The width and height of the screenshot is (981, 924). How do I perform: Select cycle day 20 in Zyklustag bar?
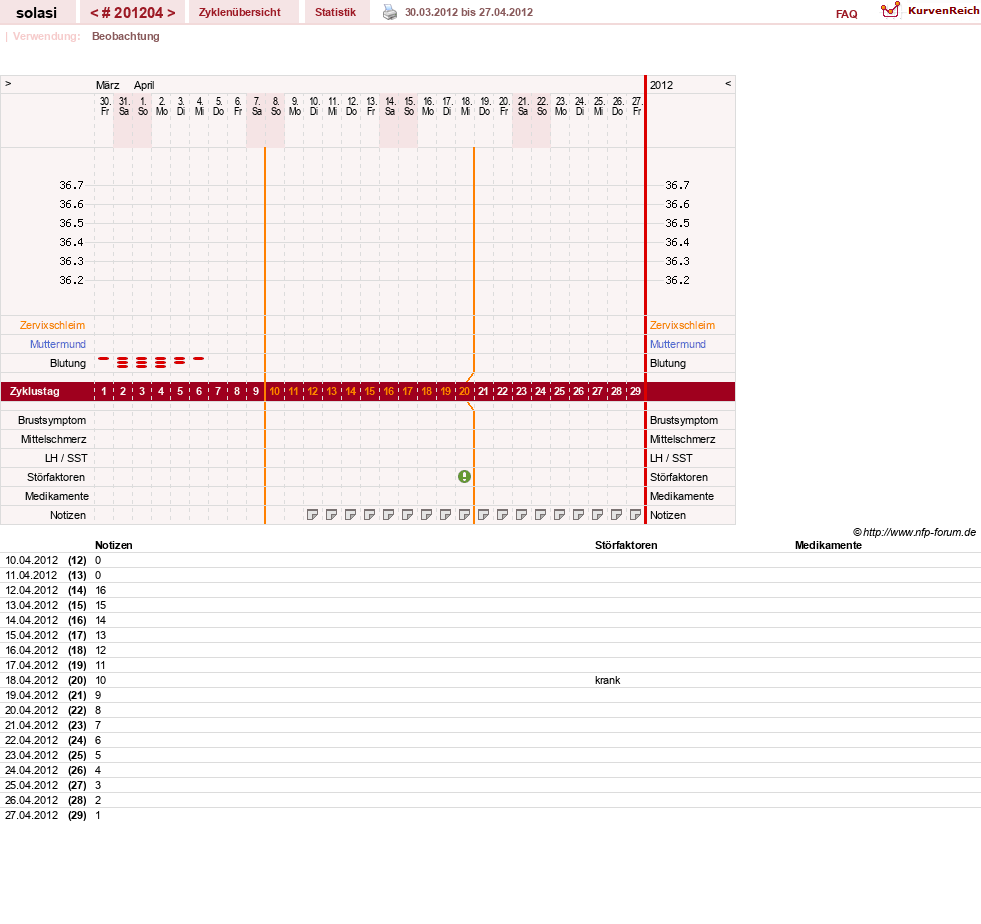tap(464, 391)
